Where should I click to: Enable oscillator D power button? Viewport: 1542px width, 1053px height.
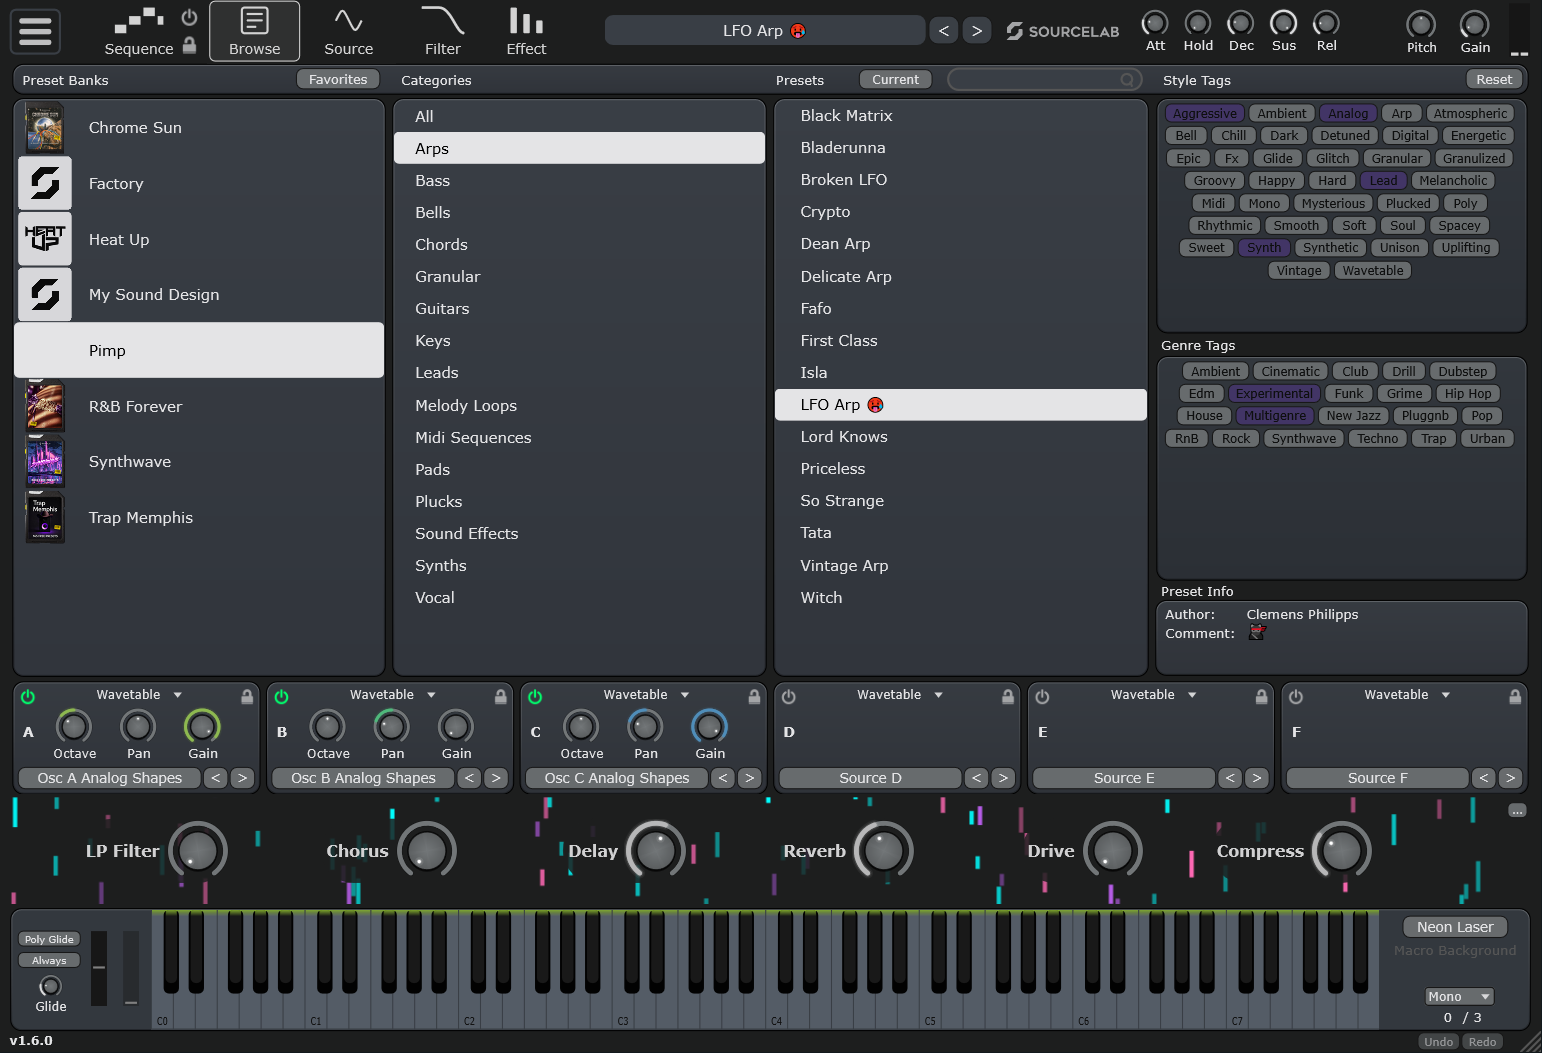[x=789, y=696]
